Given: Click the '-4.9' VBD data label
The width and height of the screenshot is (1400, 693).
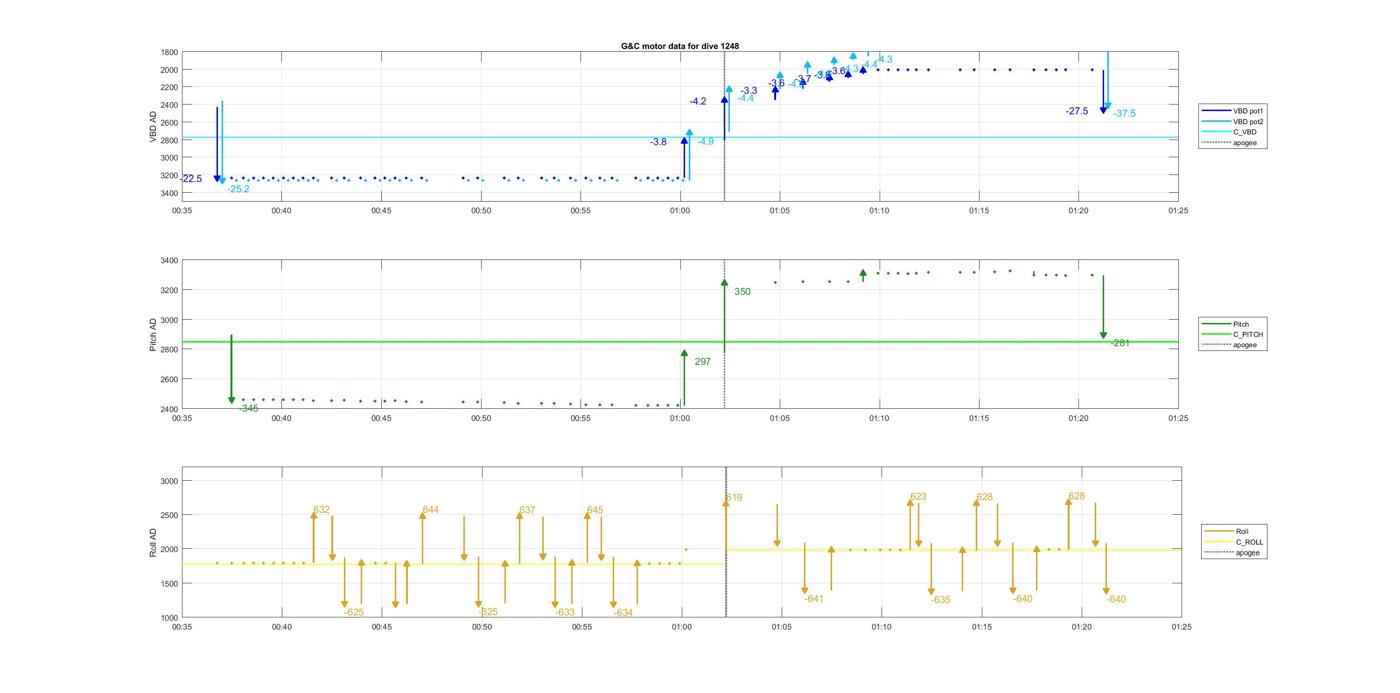Looking at the screenshot, I should coord(706,142).
